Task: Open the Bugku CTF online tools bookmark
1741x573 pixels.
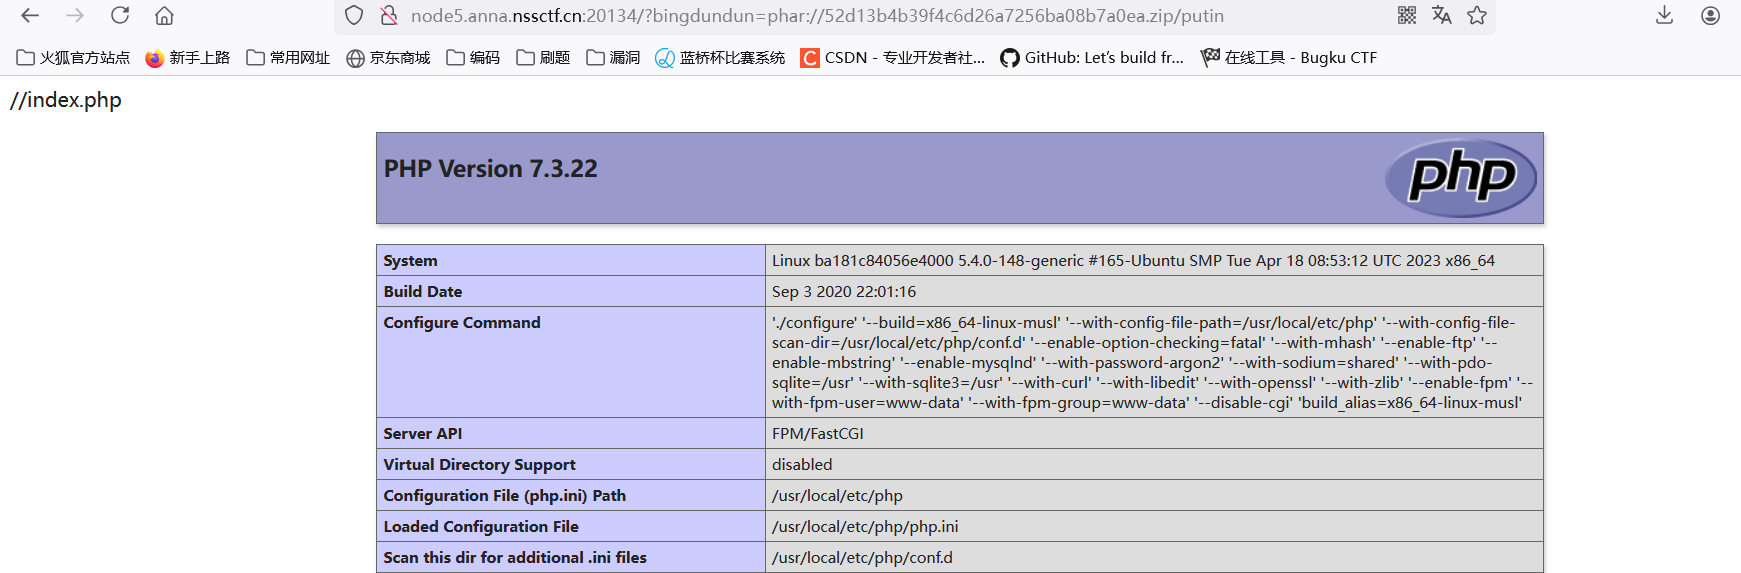Action: tap(1289, 58)
